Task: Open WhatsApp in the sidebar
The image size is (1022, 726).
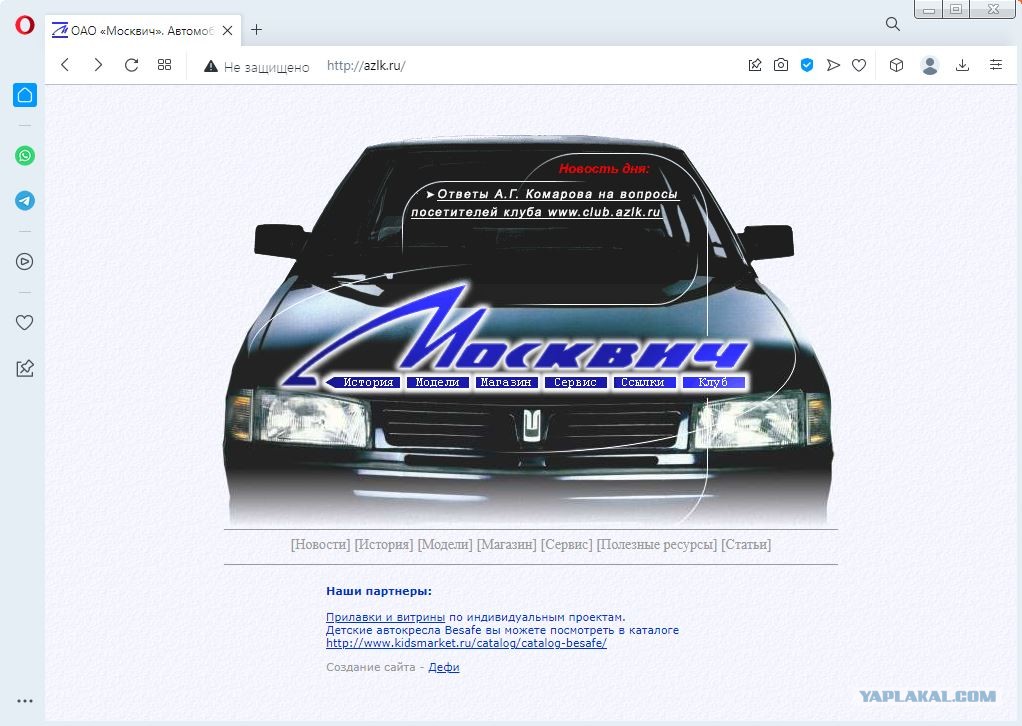Action: pos(25,156)
